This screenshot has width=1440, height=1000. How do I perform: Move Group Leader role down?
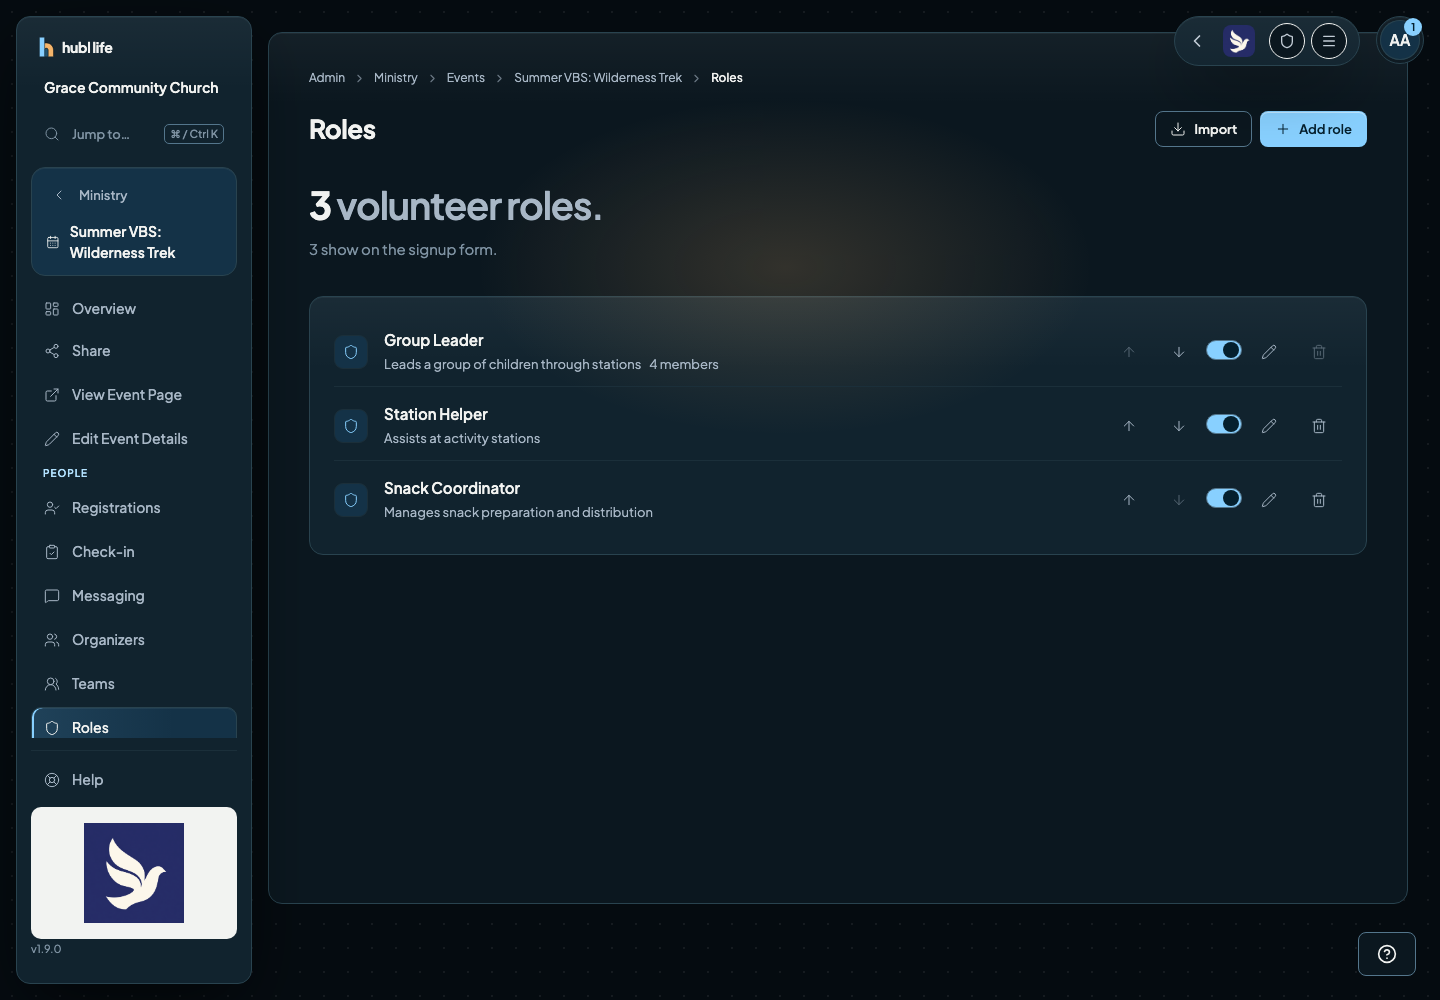point(1179,352)
